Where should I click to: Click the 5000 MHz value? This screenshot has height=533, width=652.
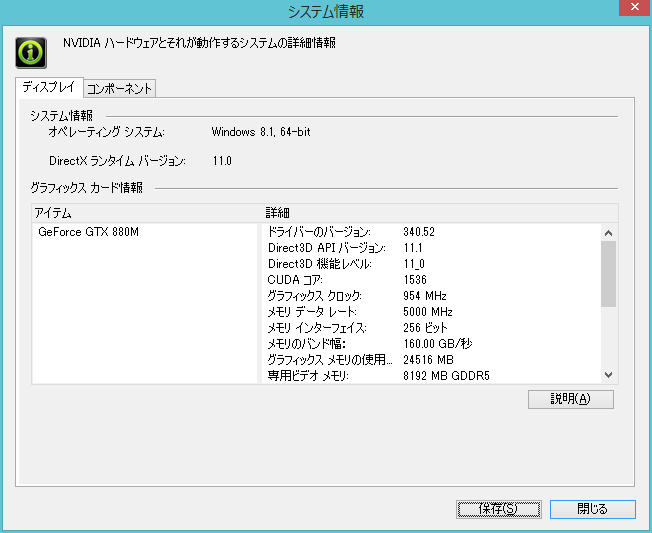coord(427,312)
